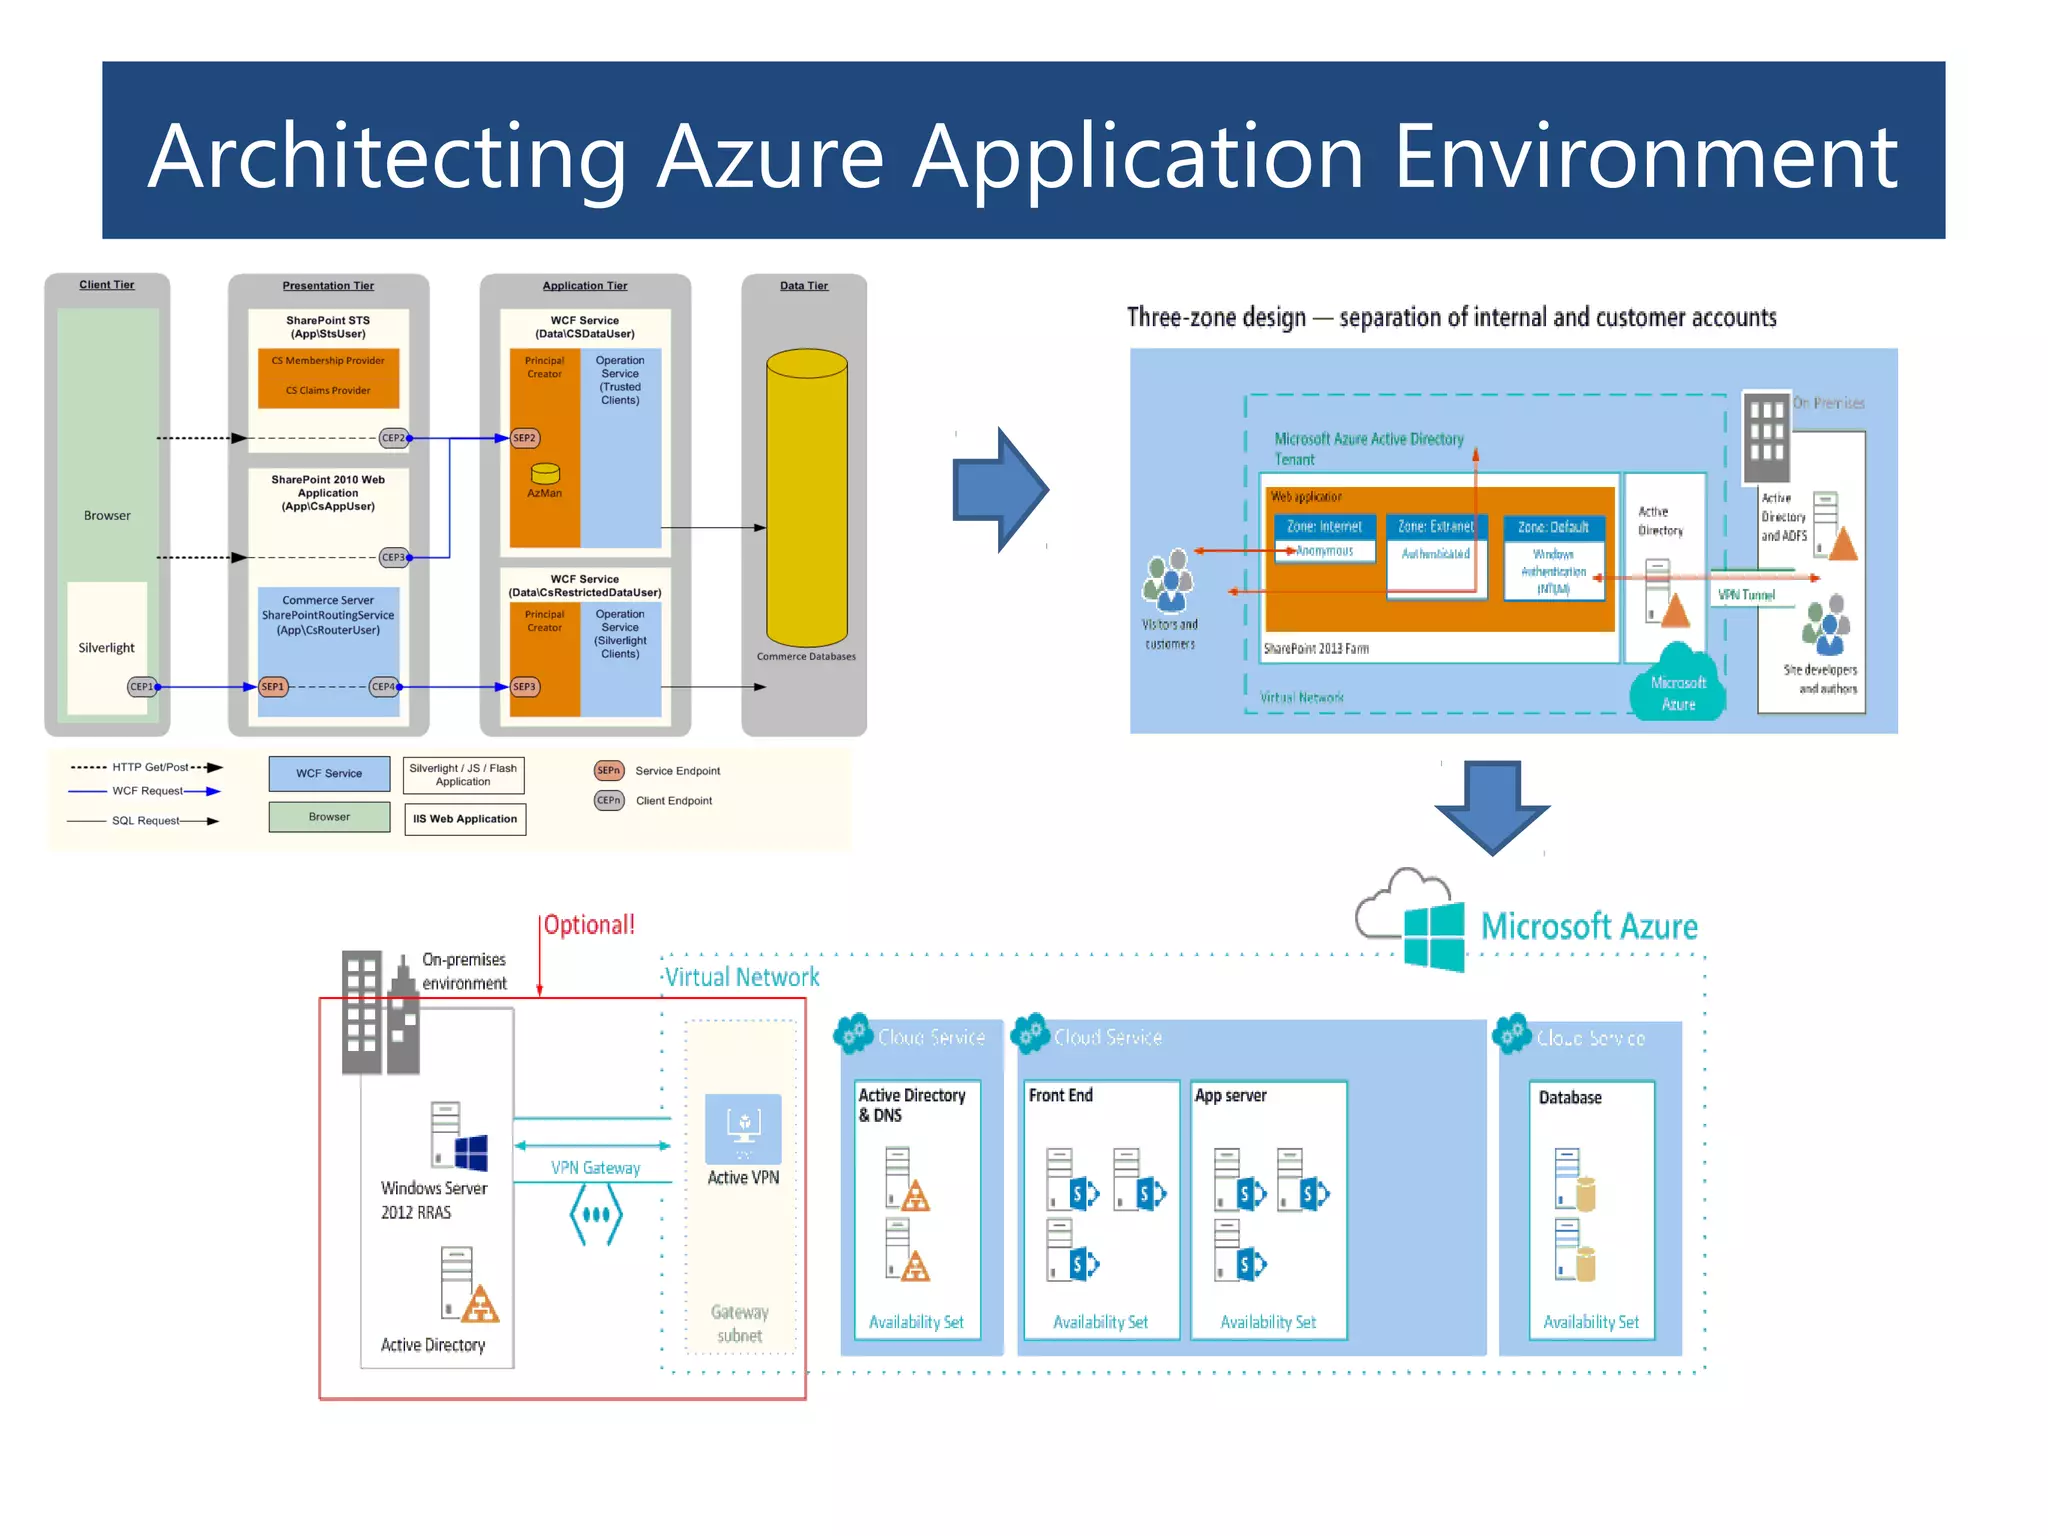The width and height of the screenshot is (2048, 1536).
Task: Select the VPN Gateway connector icon
Action: point(596,1214)
